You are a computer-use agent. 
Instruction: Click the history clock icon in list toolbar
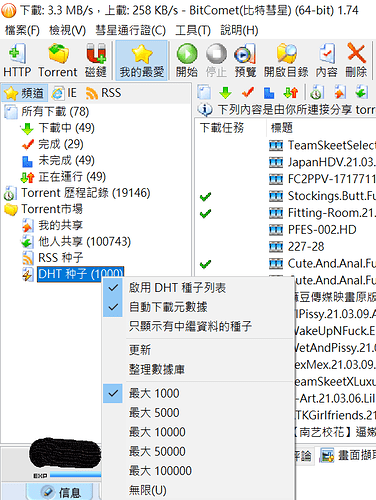click(317, 92)
